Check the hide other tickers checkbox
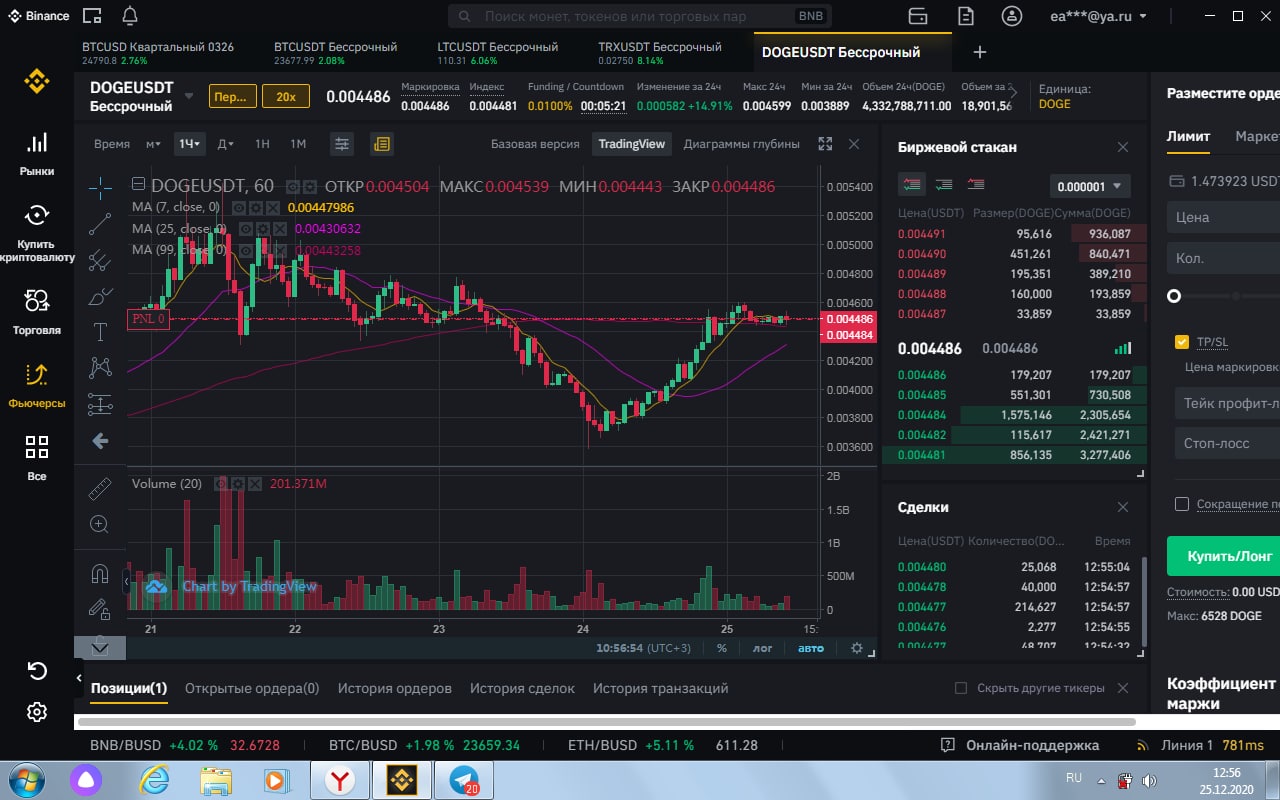1280x800 pixels. [x=961, y=688]
